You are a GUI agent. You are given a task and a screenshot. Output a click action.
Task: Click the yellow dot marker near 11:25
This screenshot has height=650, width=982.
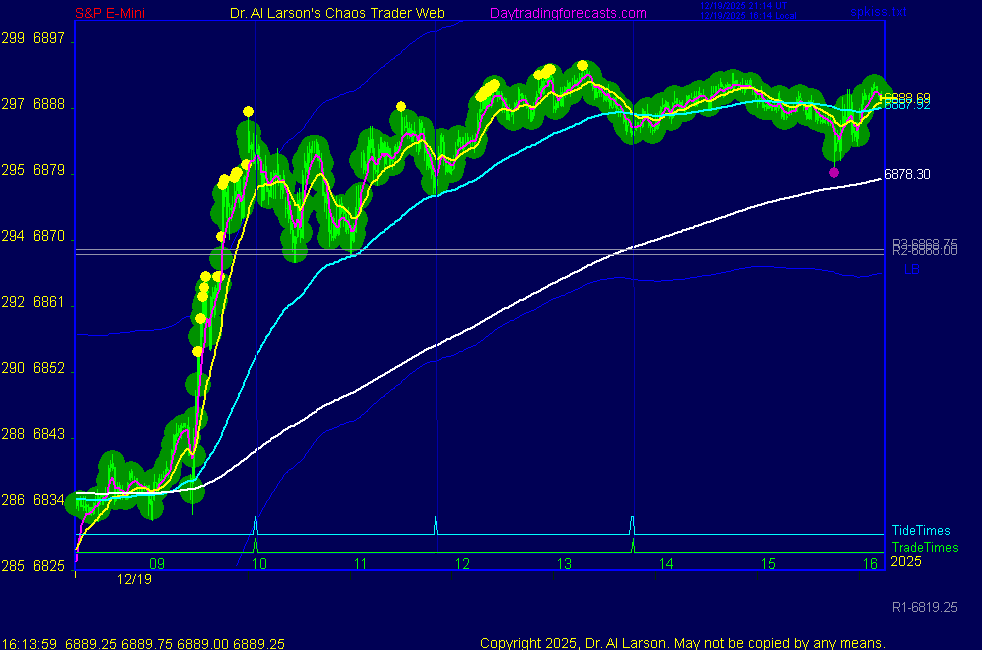pyautogui.click(x=400, y=106)
